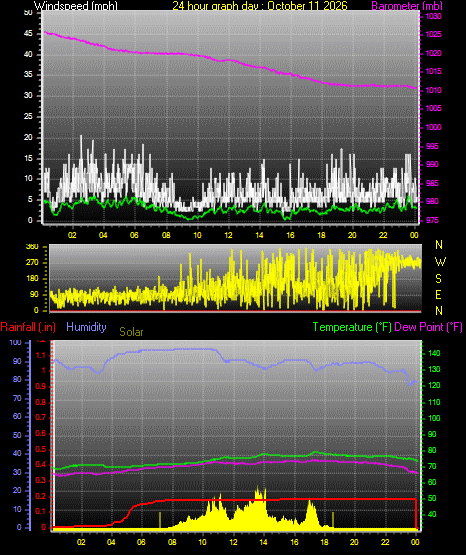Click the 1.1 value on rainfall axis

(41, 355)
